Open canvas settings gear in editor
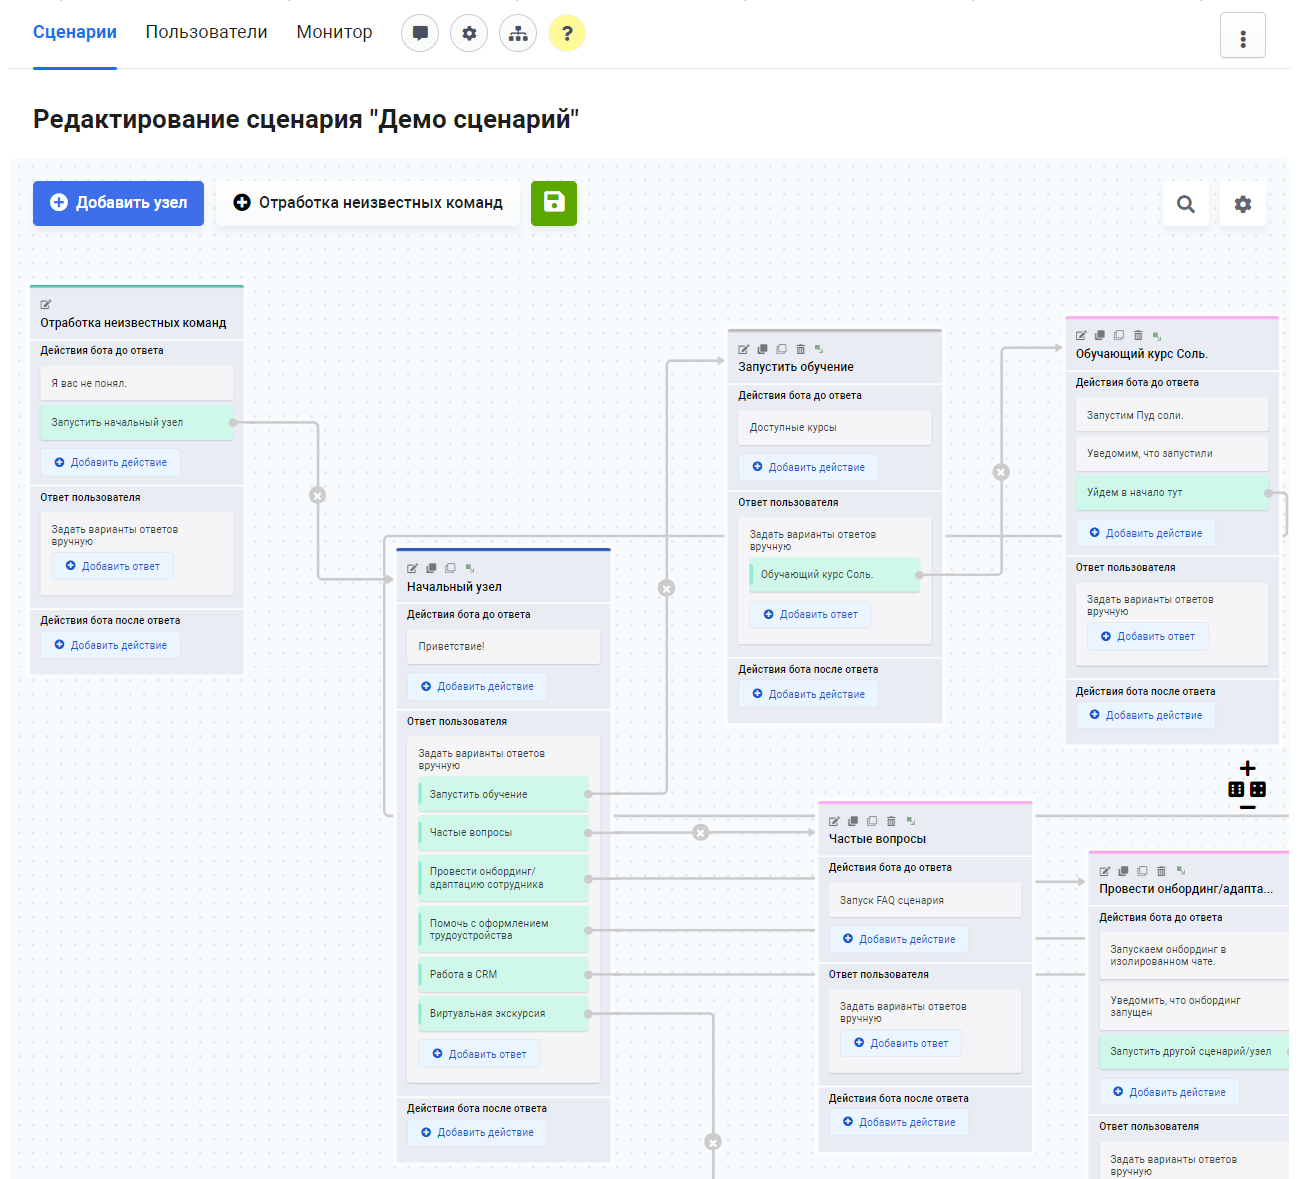The width and height of the screenshot is (1307, 1179). [x=1242, y=204]
